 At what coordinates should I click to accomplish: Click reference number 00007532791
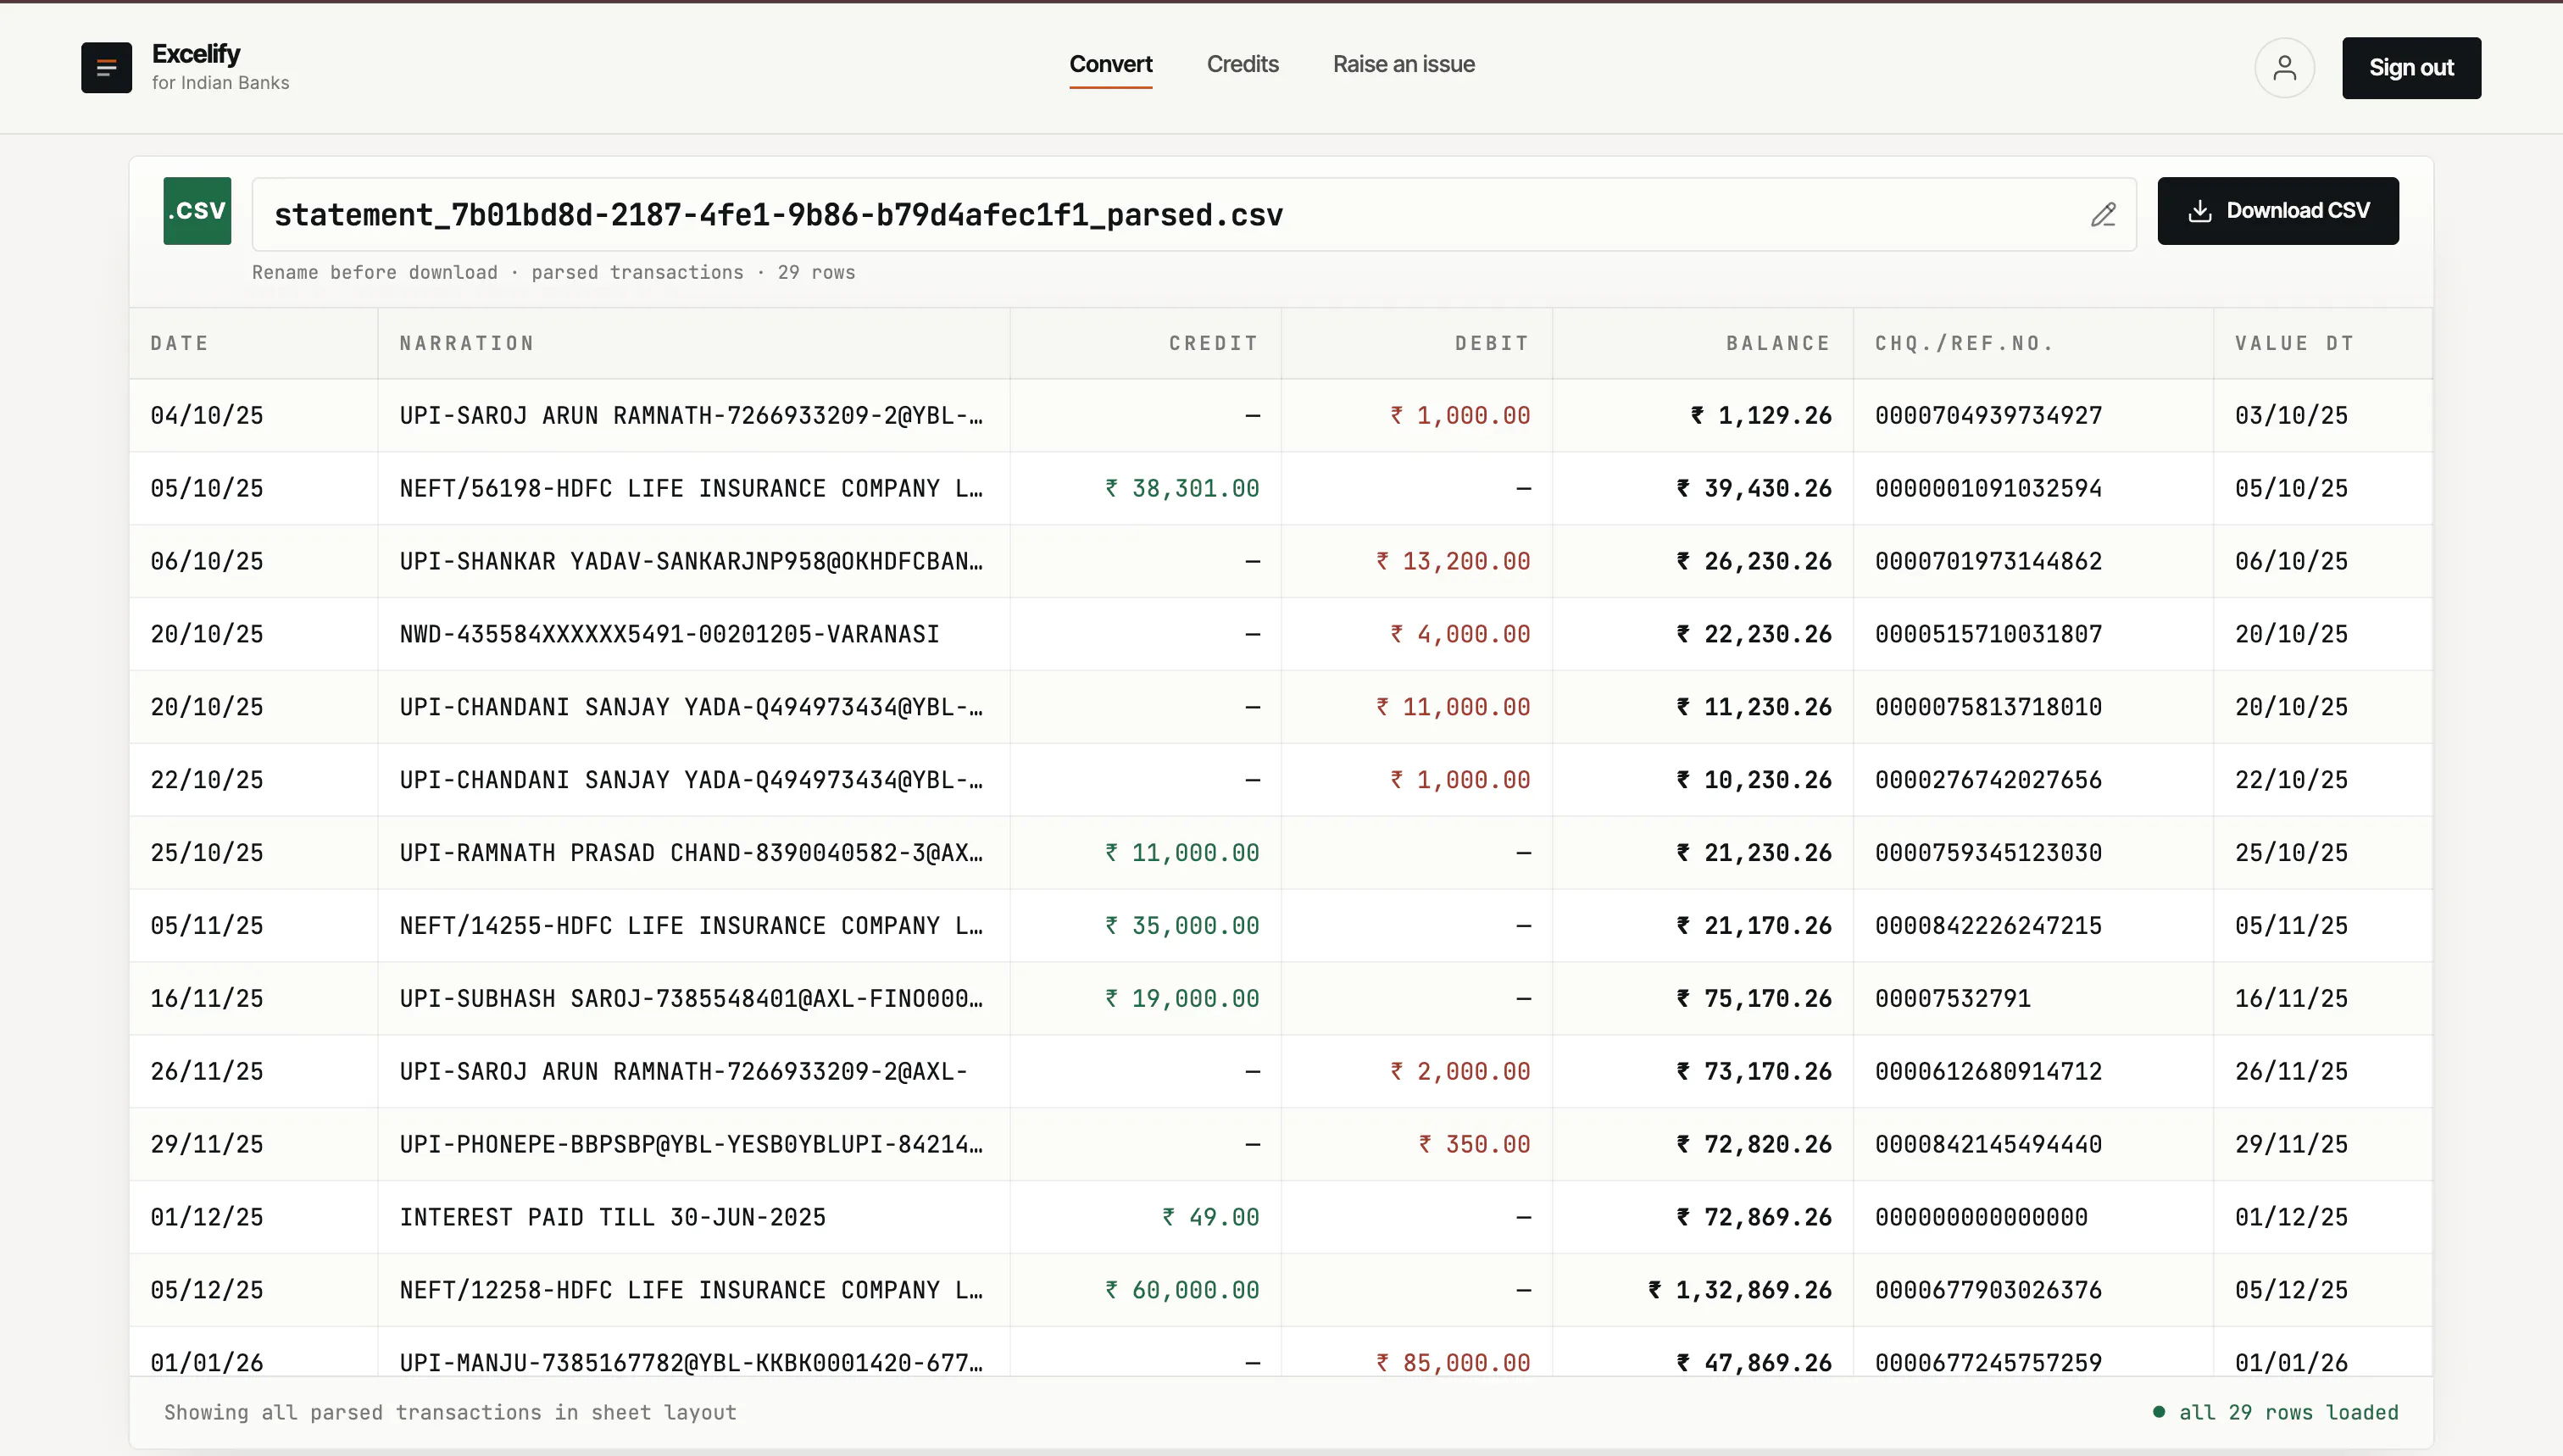click(1952, 999)
